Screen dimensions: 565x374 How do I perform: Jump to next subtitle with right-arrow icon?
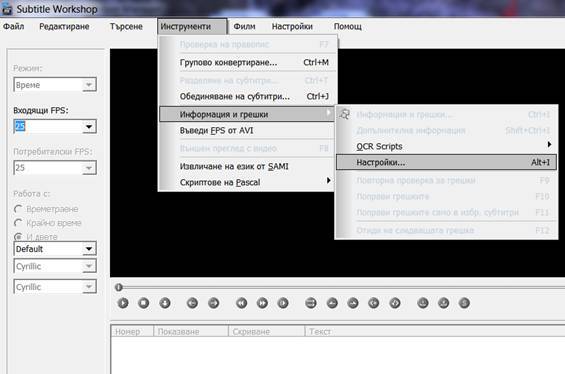(213, 303)
